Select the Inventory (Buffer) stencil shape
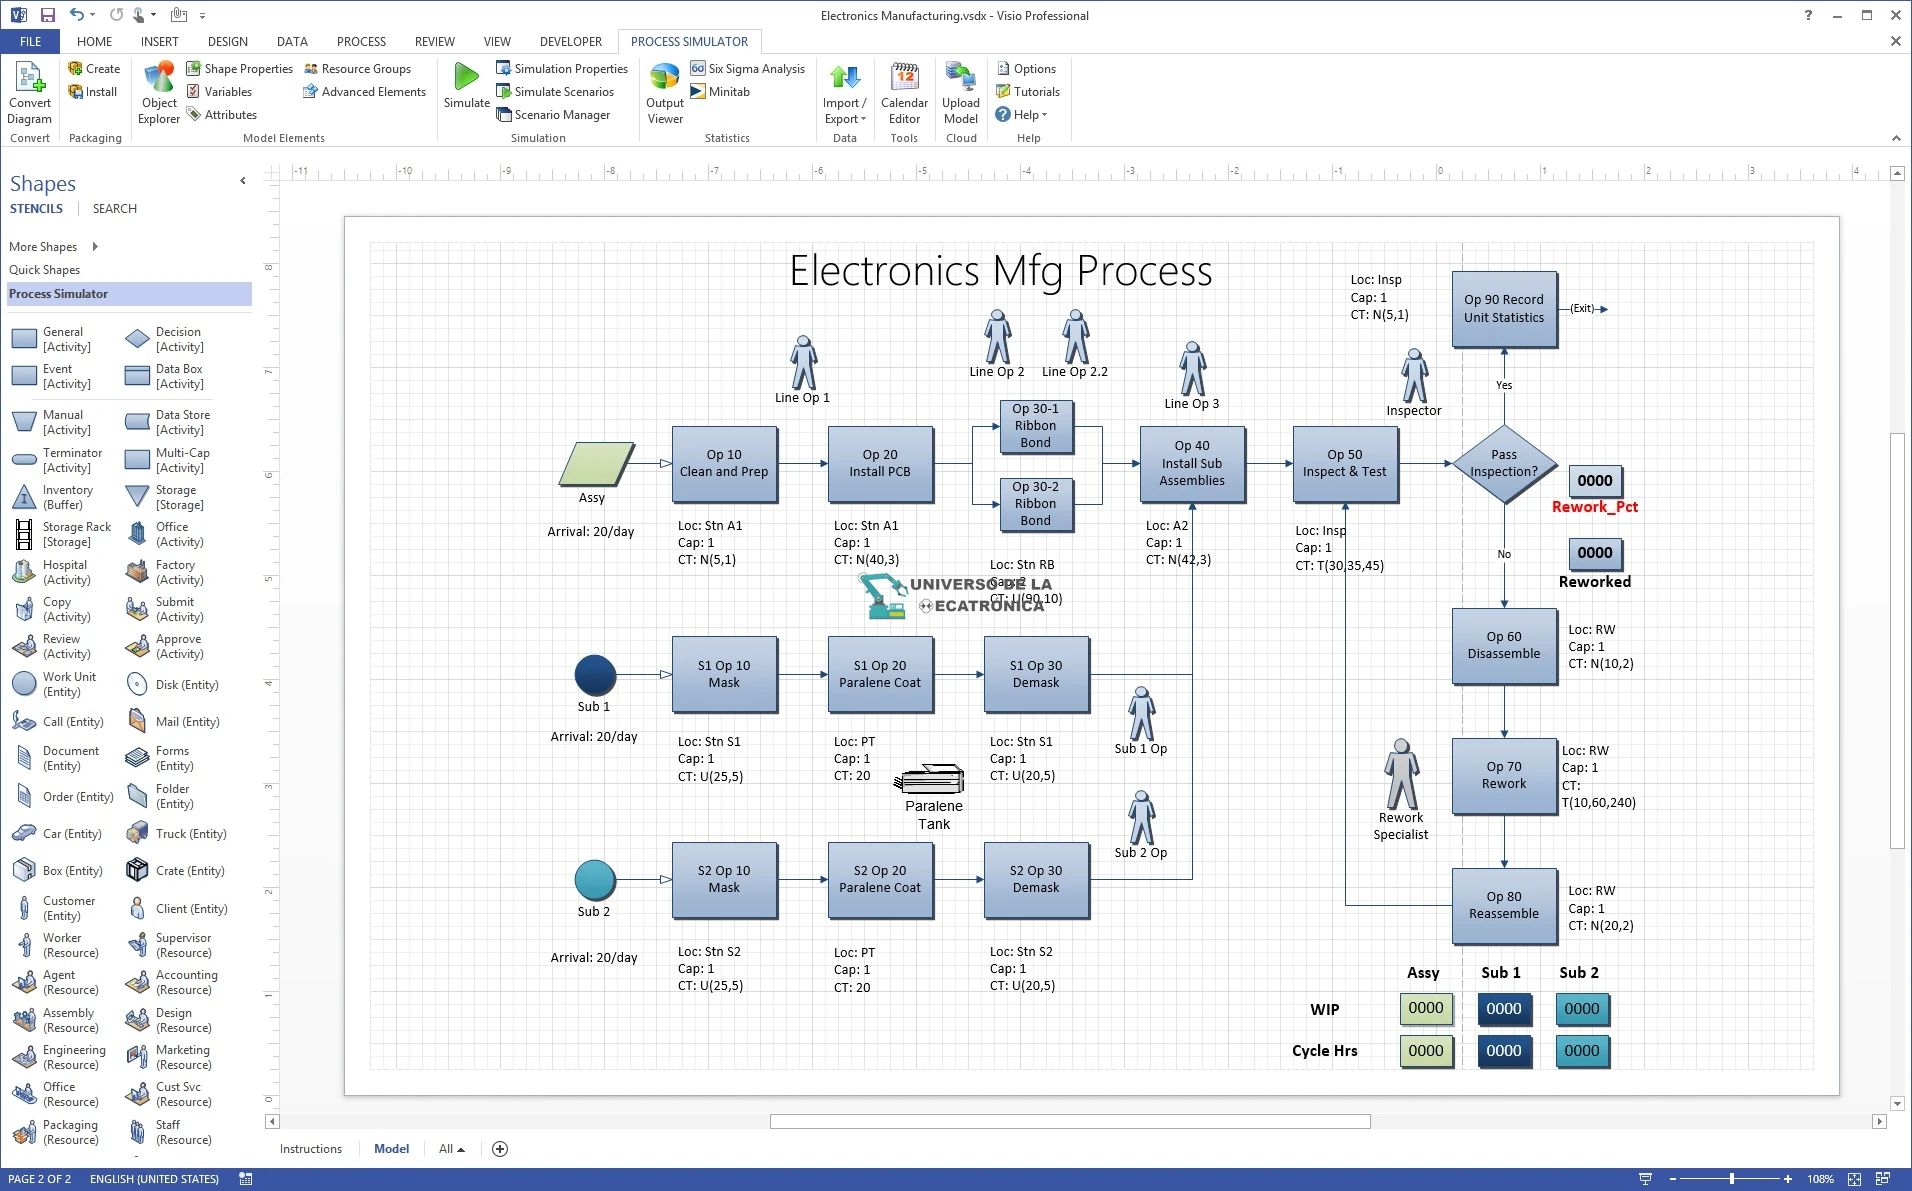The width and height of the screenshot is (1912, 1191). click(x=53, y=497)
